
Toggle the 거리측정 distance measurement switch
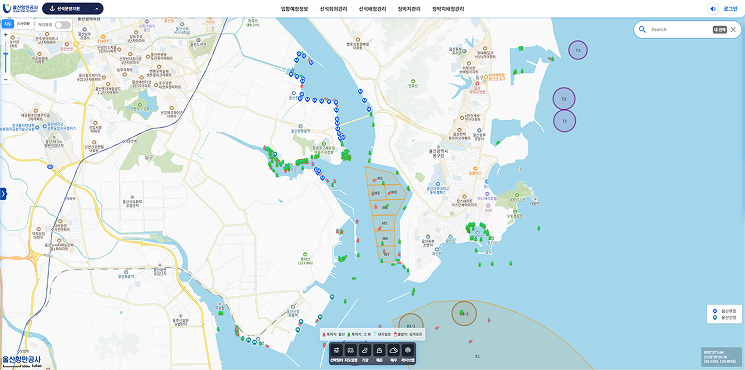pos(62,25)
